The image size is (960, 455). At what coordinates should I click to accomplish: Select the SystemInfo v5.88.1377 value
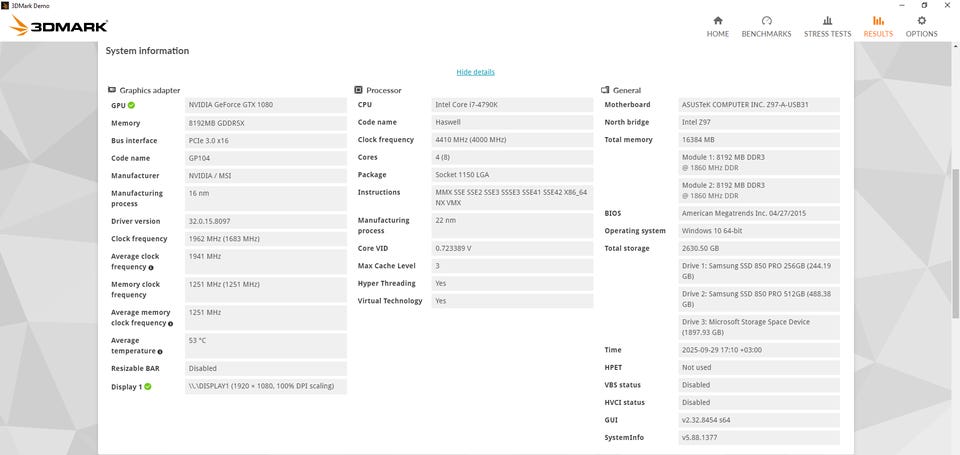(759, 438)
